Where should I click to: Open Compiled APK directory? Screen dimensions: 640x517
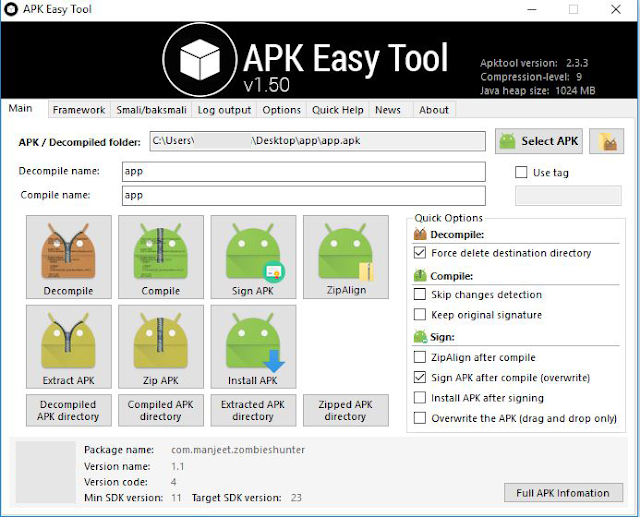click(x=161, y=410)
